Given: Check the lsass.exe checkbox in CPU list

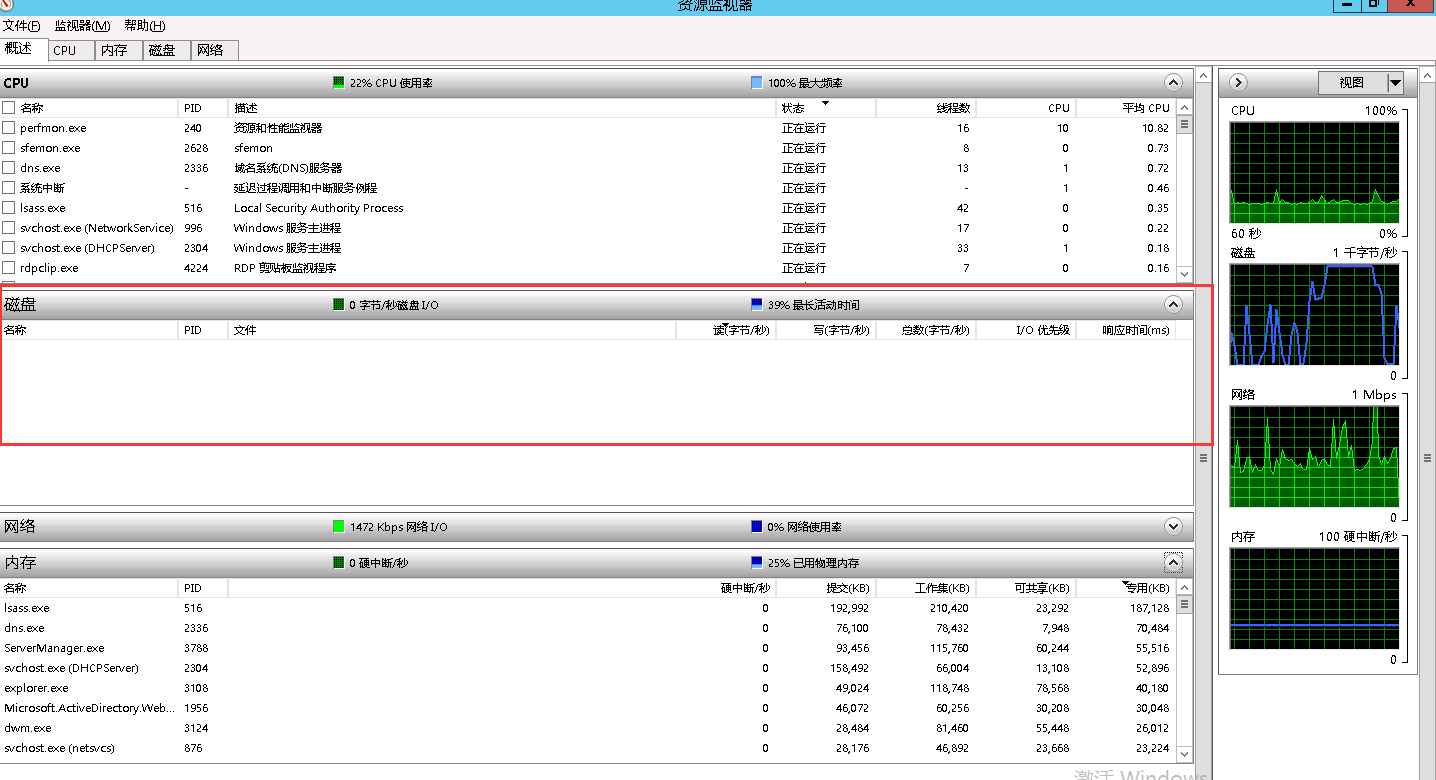Looking at the screenshot, I should coord(9,208).
